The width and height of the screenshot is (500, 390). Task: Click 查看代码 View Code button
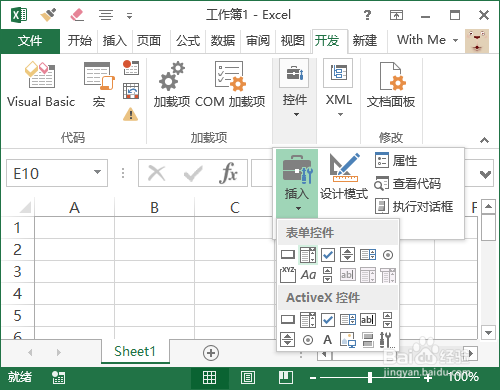point(407,183)
